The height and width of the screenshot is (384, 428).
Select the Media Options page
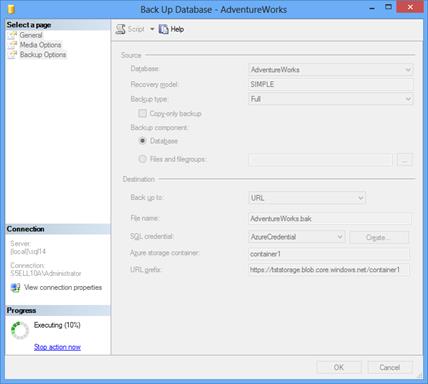click(x=40, y=45)
